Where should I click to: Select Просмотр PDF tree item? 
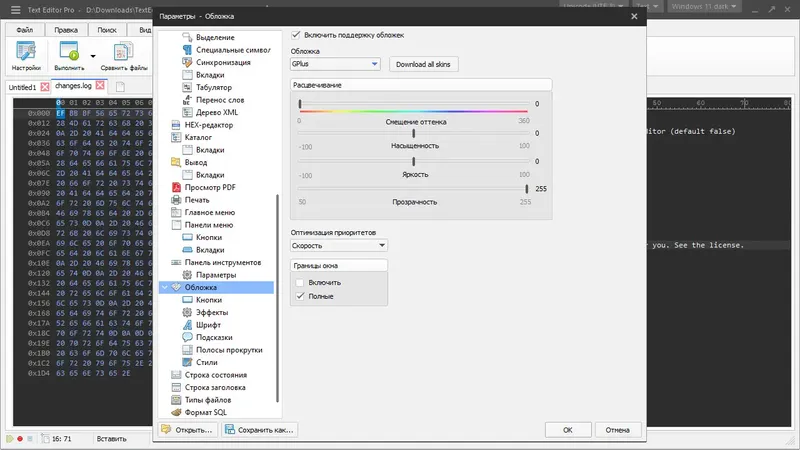click(210, 187)
